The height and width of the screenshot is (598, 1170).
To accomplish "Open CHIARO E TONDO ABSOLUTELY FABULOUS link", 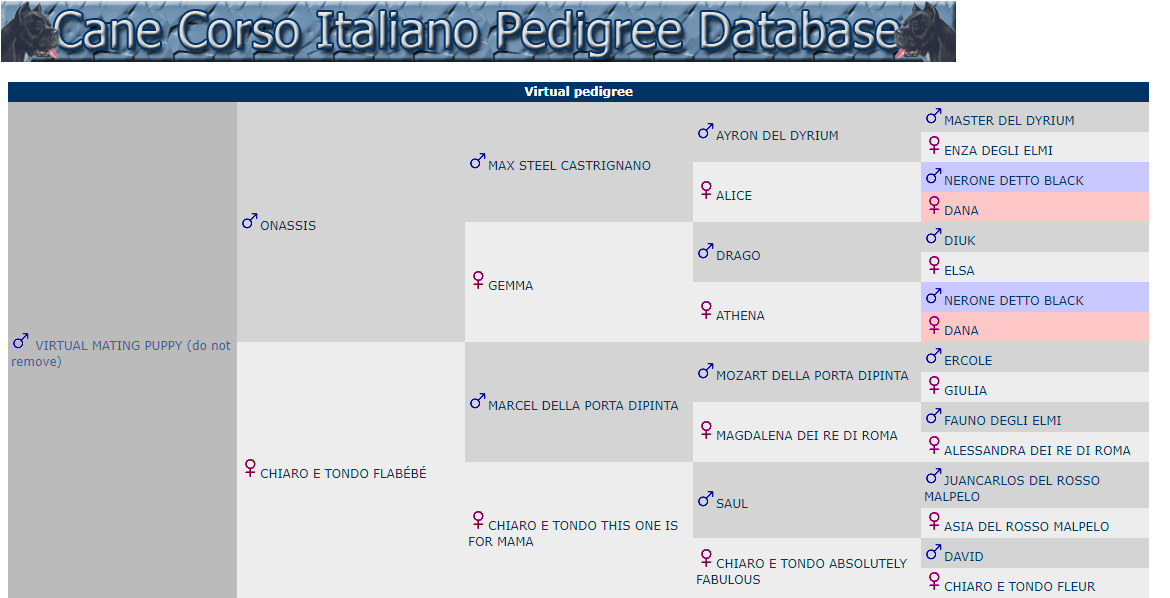I will (x=801, y=571).
